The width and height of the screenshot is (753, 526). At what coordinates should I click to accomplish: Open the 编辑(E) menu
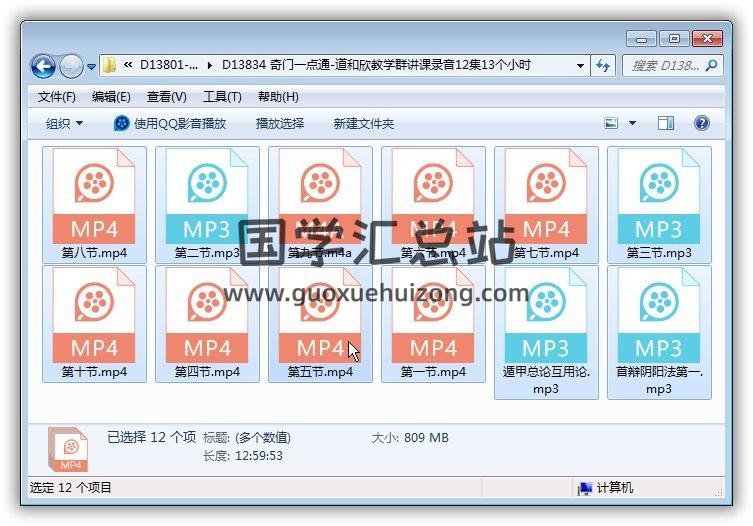(x=111, y=97)
